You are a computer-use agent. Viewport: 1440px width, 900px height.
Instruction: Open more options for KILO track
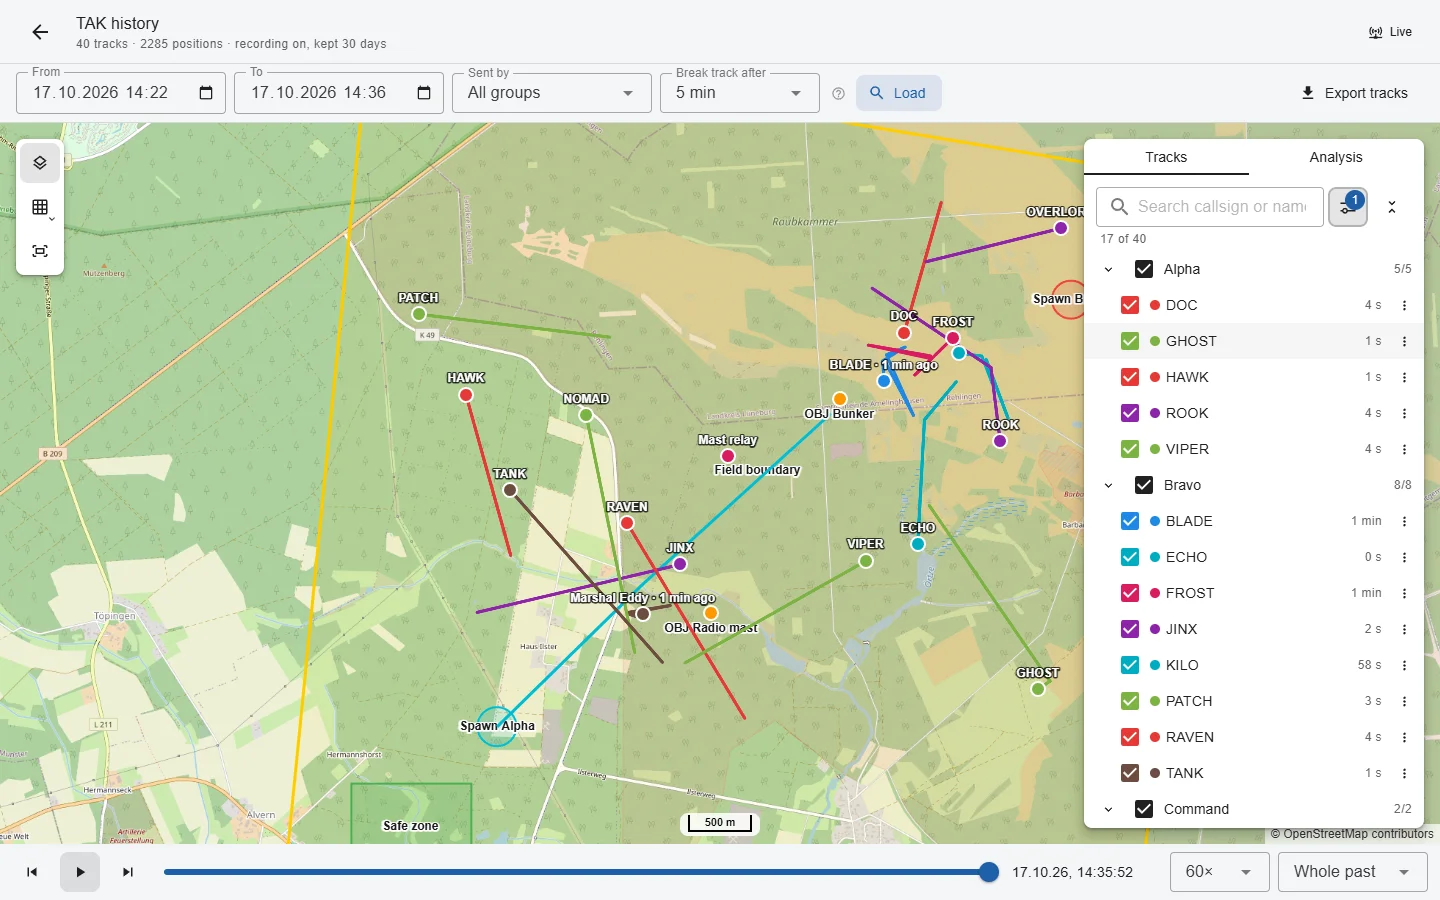click(1404, 665)
